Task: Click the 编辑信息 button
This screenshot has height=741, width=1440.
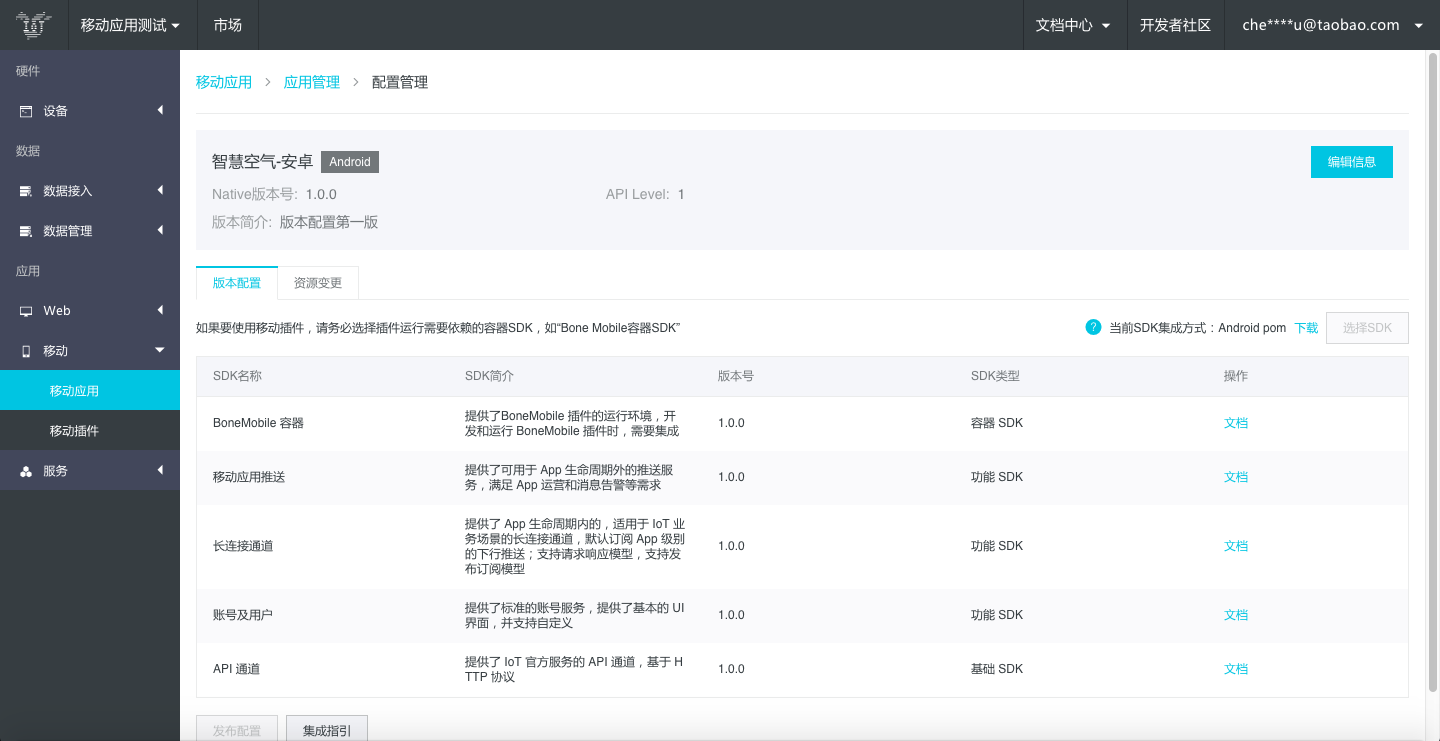Action: tap(1352, 162)
